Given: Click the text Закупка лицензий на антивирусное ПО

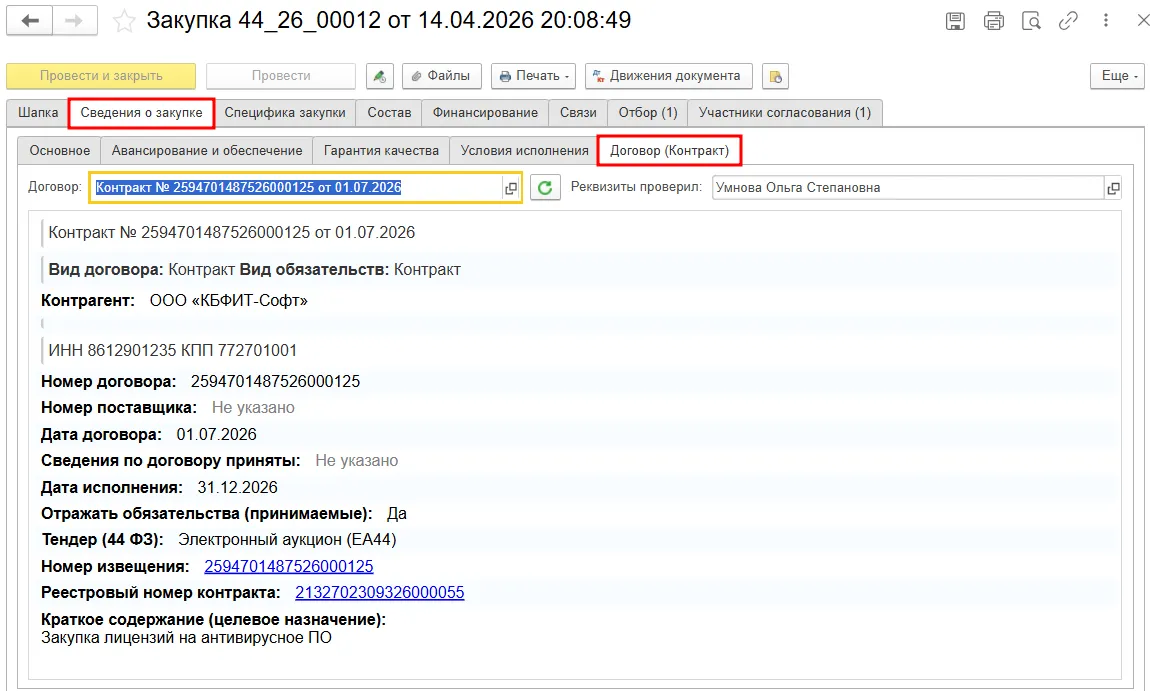Looking at the screenshot, I should [186, 638].
